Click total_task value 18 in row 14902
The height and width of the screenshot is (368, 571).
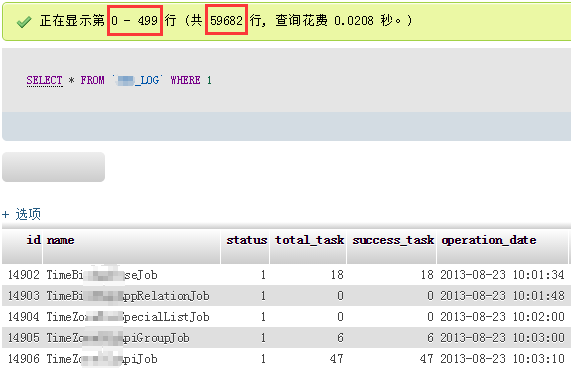(x=337, y=274)
